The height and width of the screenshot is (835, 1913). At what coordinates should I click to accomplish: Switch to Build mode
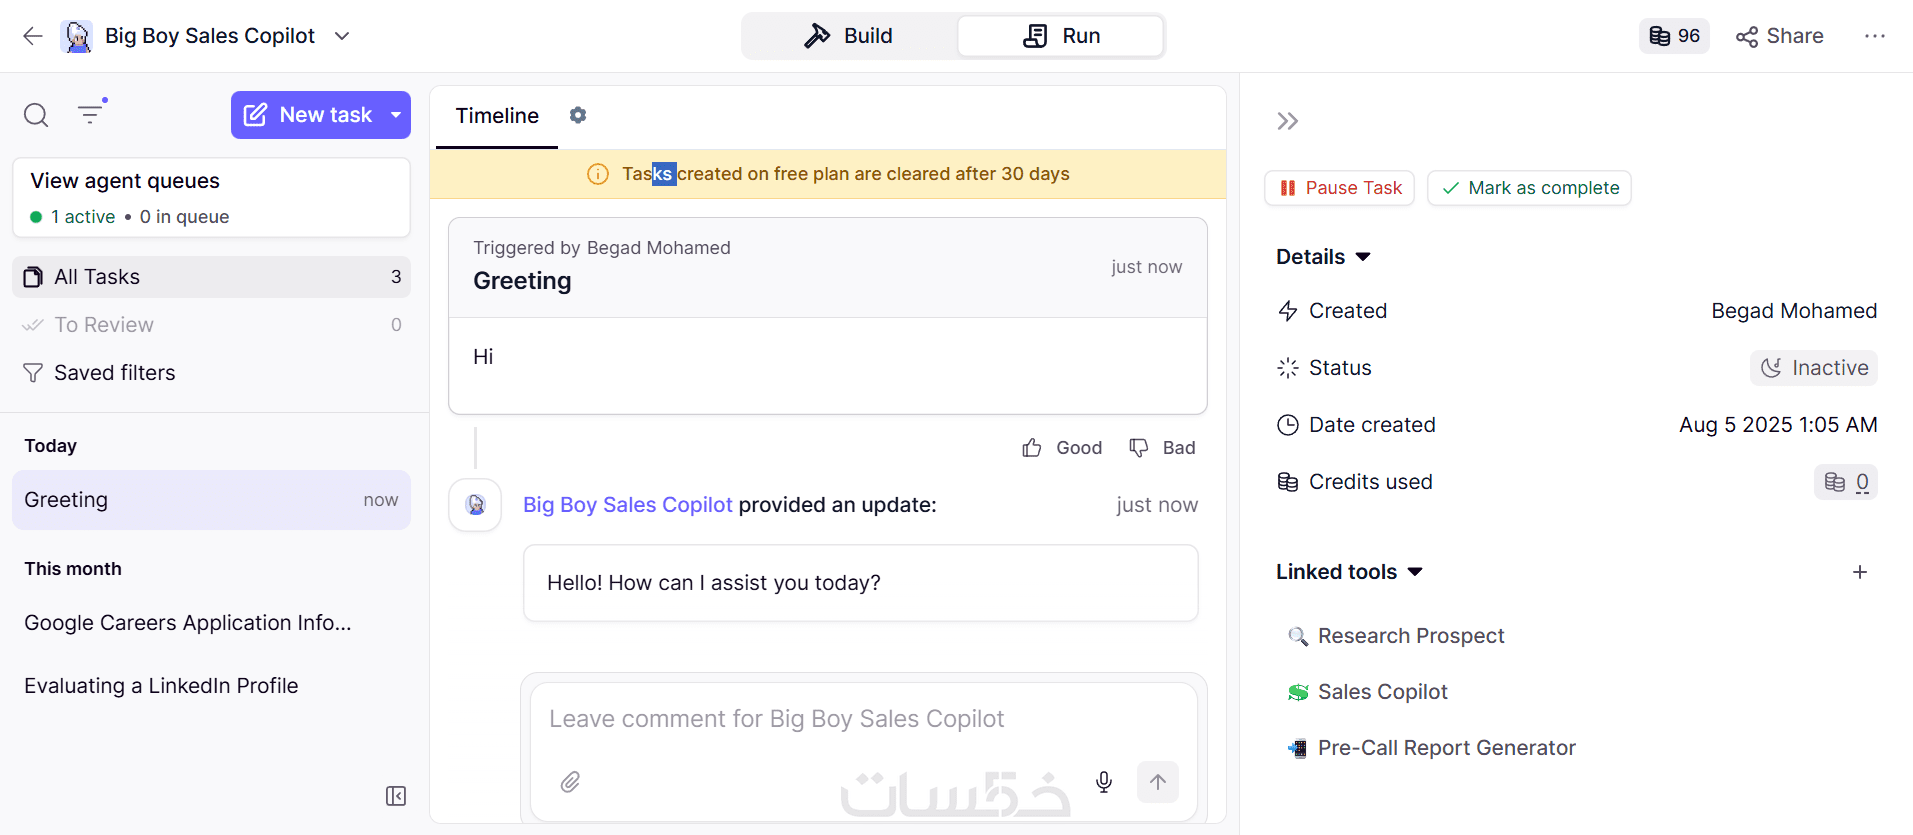click(x=849, y=36)
